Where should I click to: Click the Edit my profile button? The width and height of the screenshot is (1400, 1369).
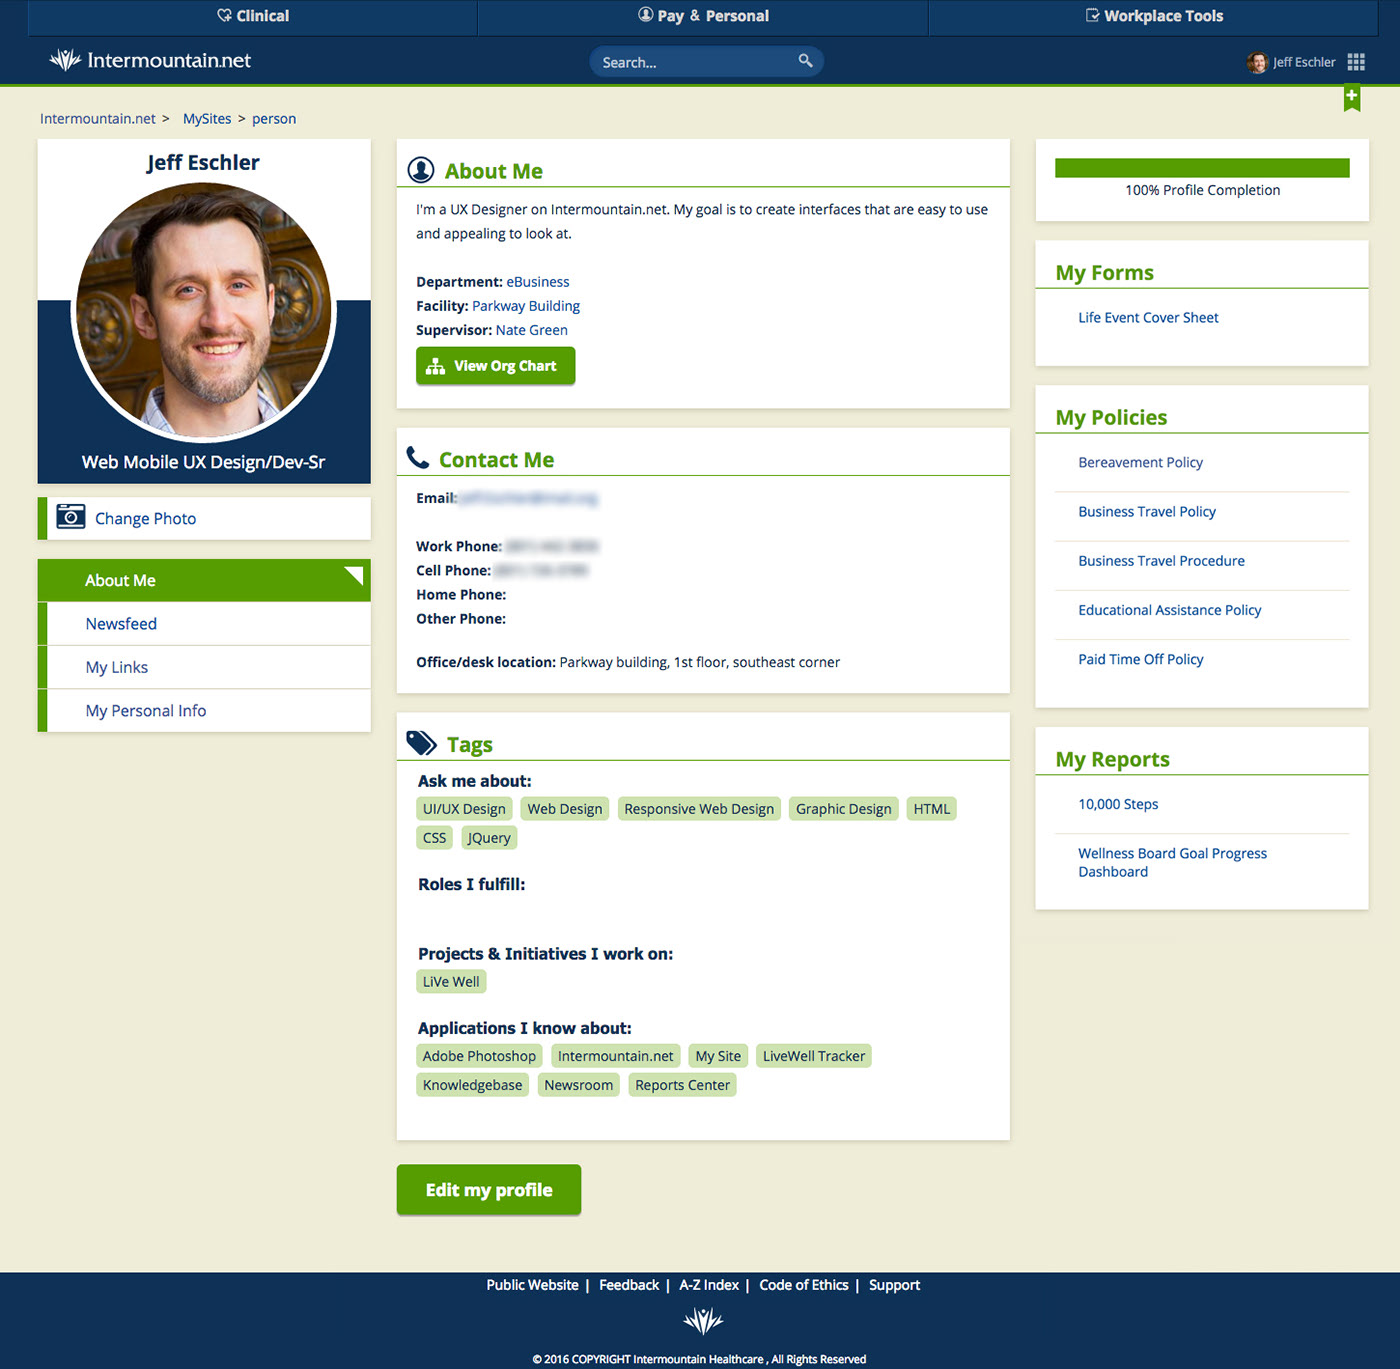488,1190
